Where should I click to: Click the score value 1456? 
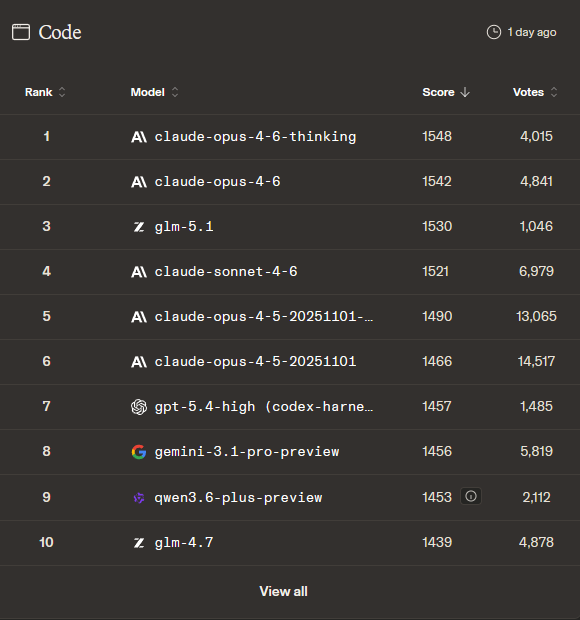pos(437,452)
